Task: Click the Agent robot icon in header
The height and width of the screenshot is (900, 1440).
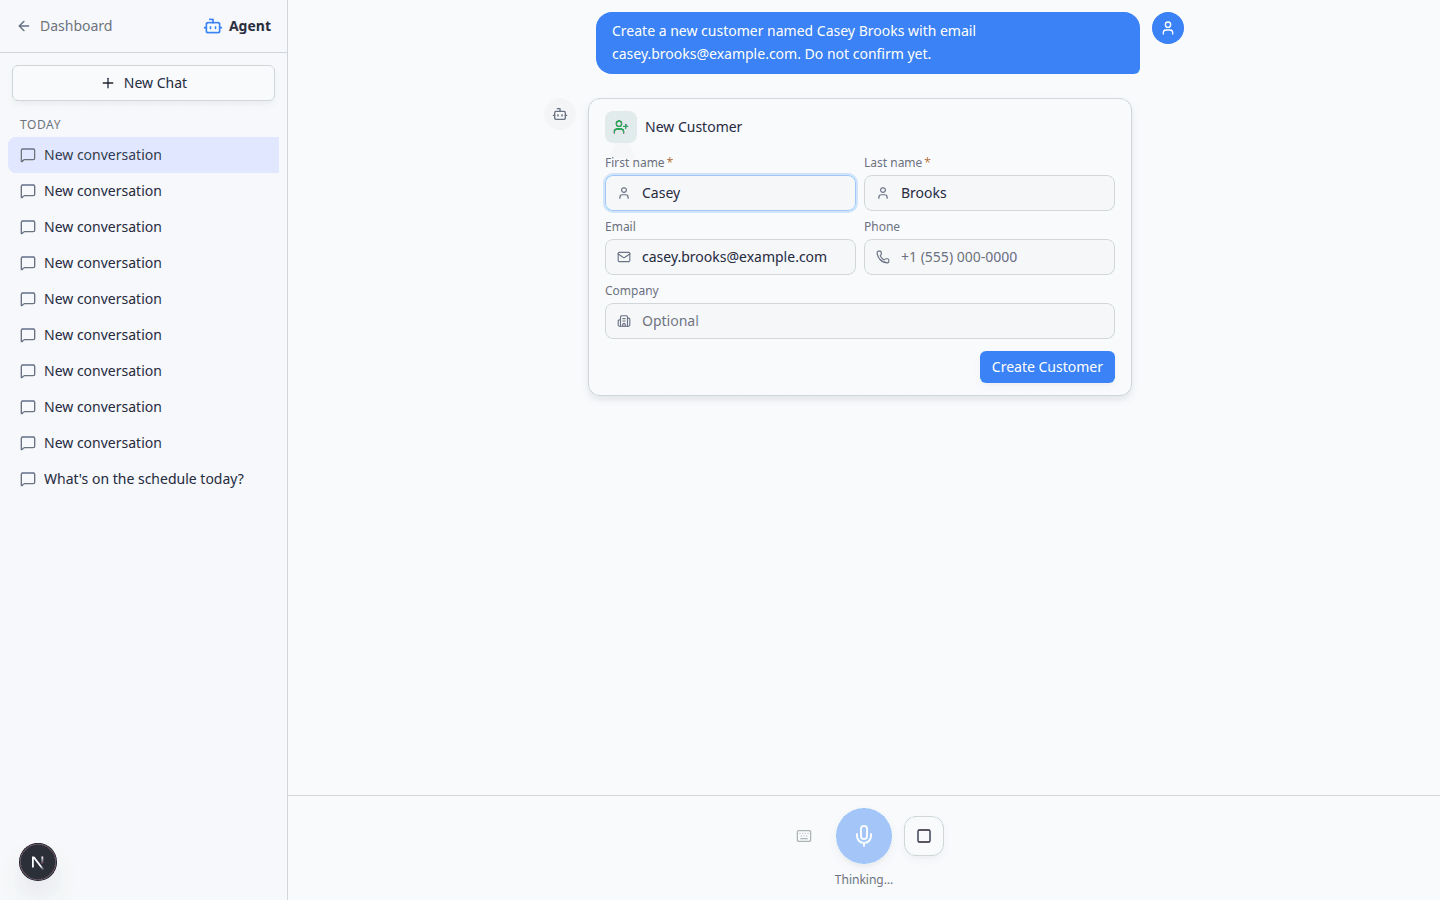Action: click(x=213, y=26)
